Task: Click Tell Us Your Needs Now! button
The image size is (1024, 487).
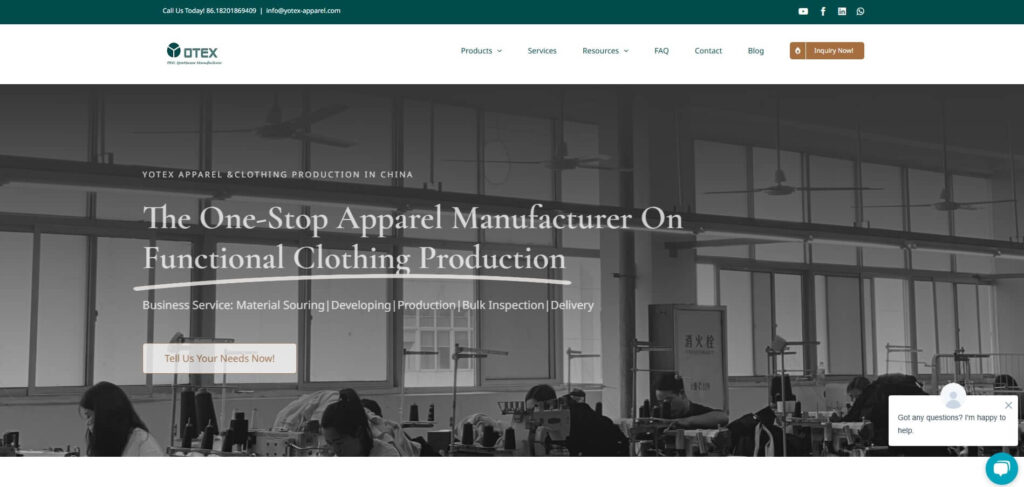Action: click(219, 358)
